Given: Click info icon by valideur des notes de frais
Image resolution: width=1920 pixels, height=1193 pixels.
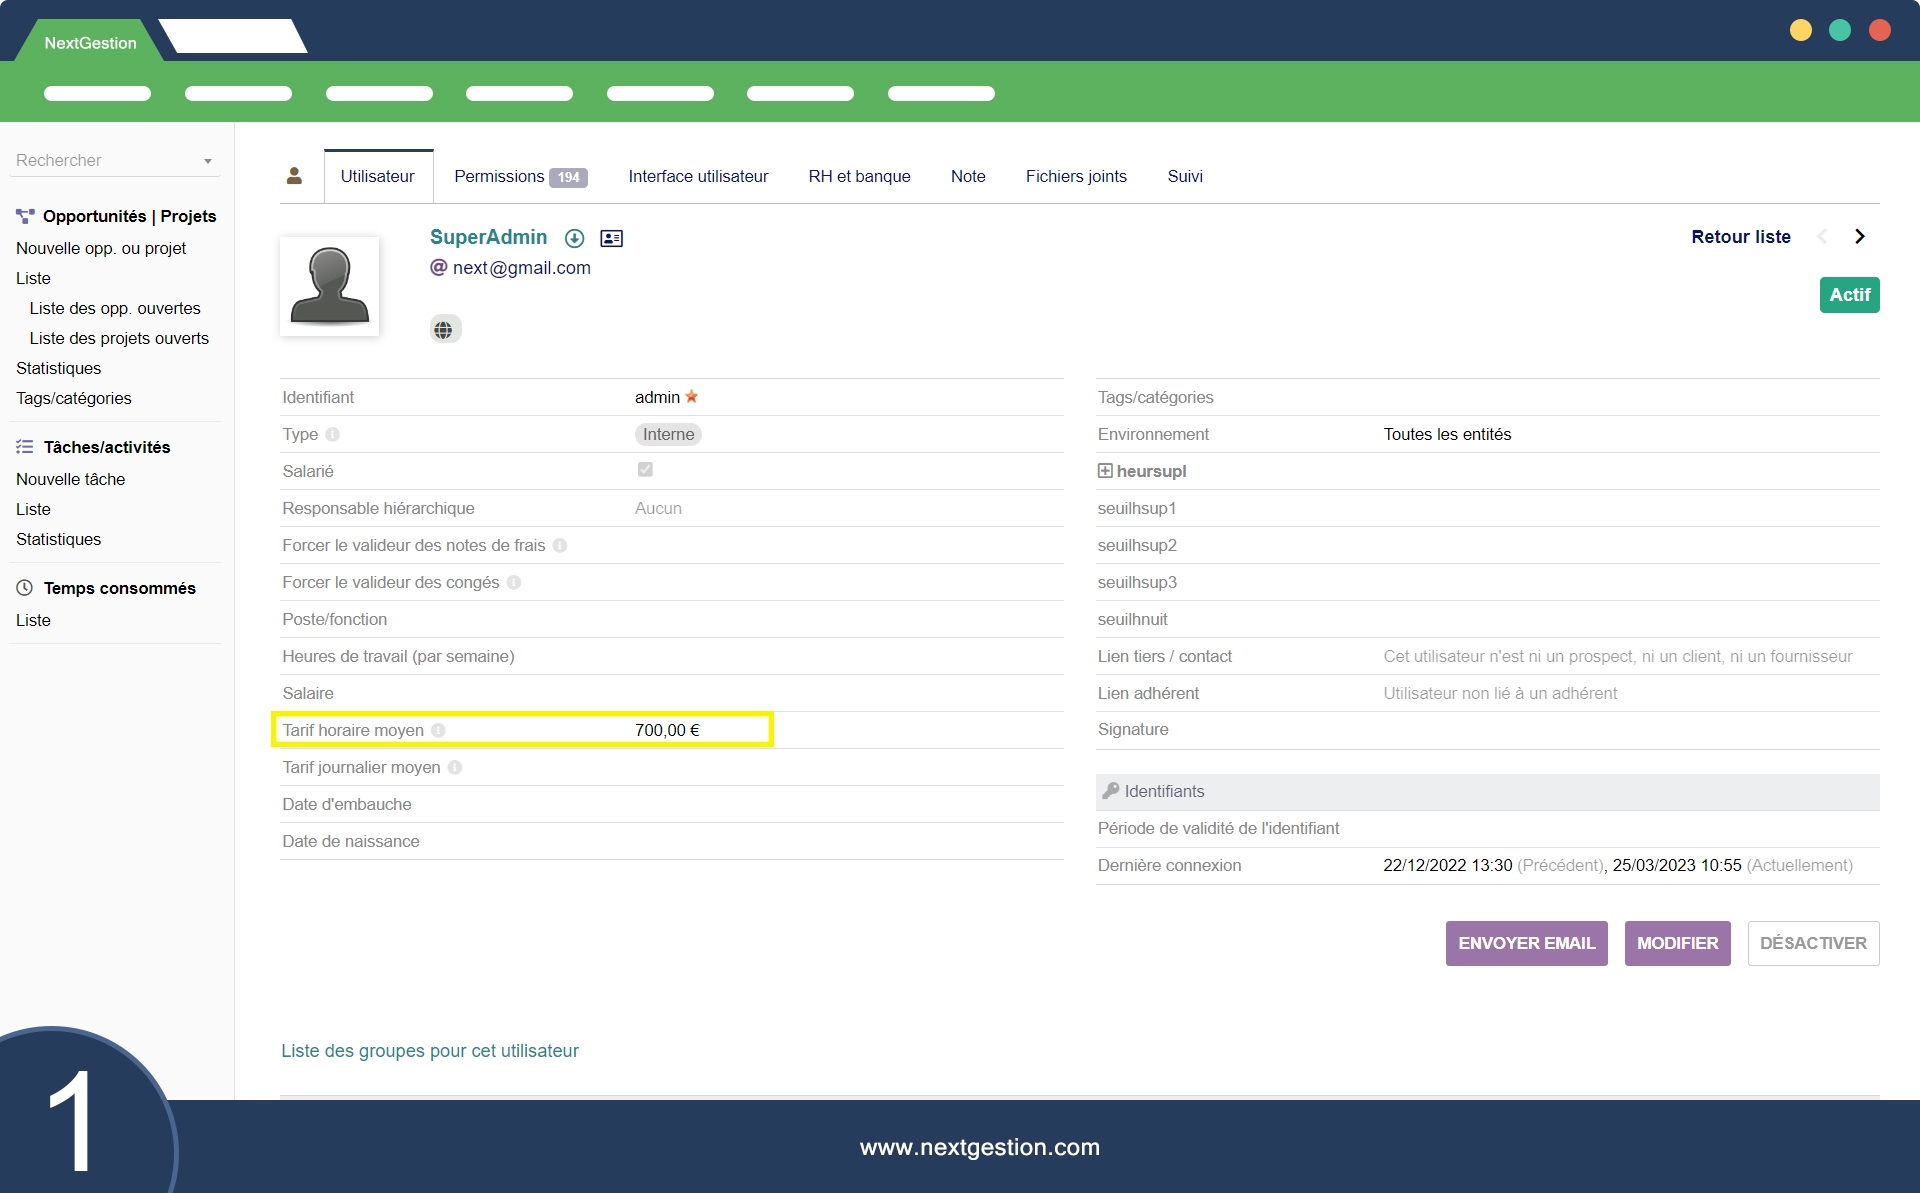Looking at the screenshot, I should tap(560, 546).
